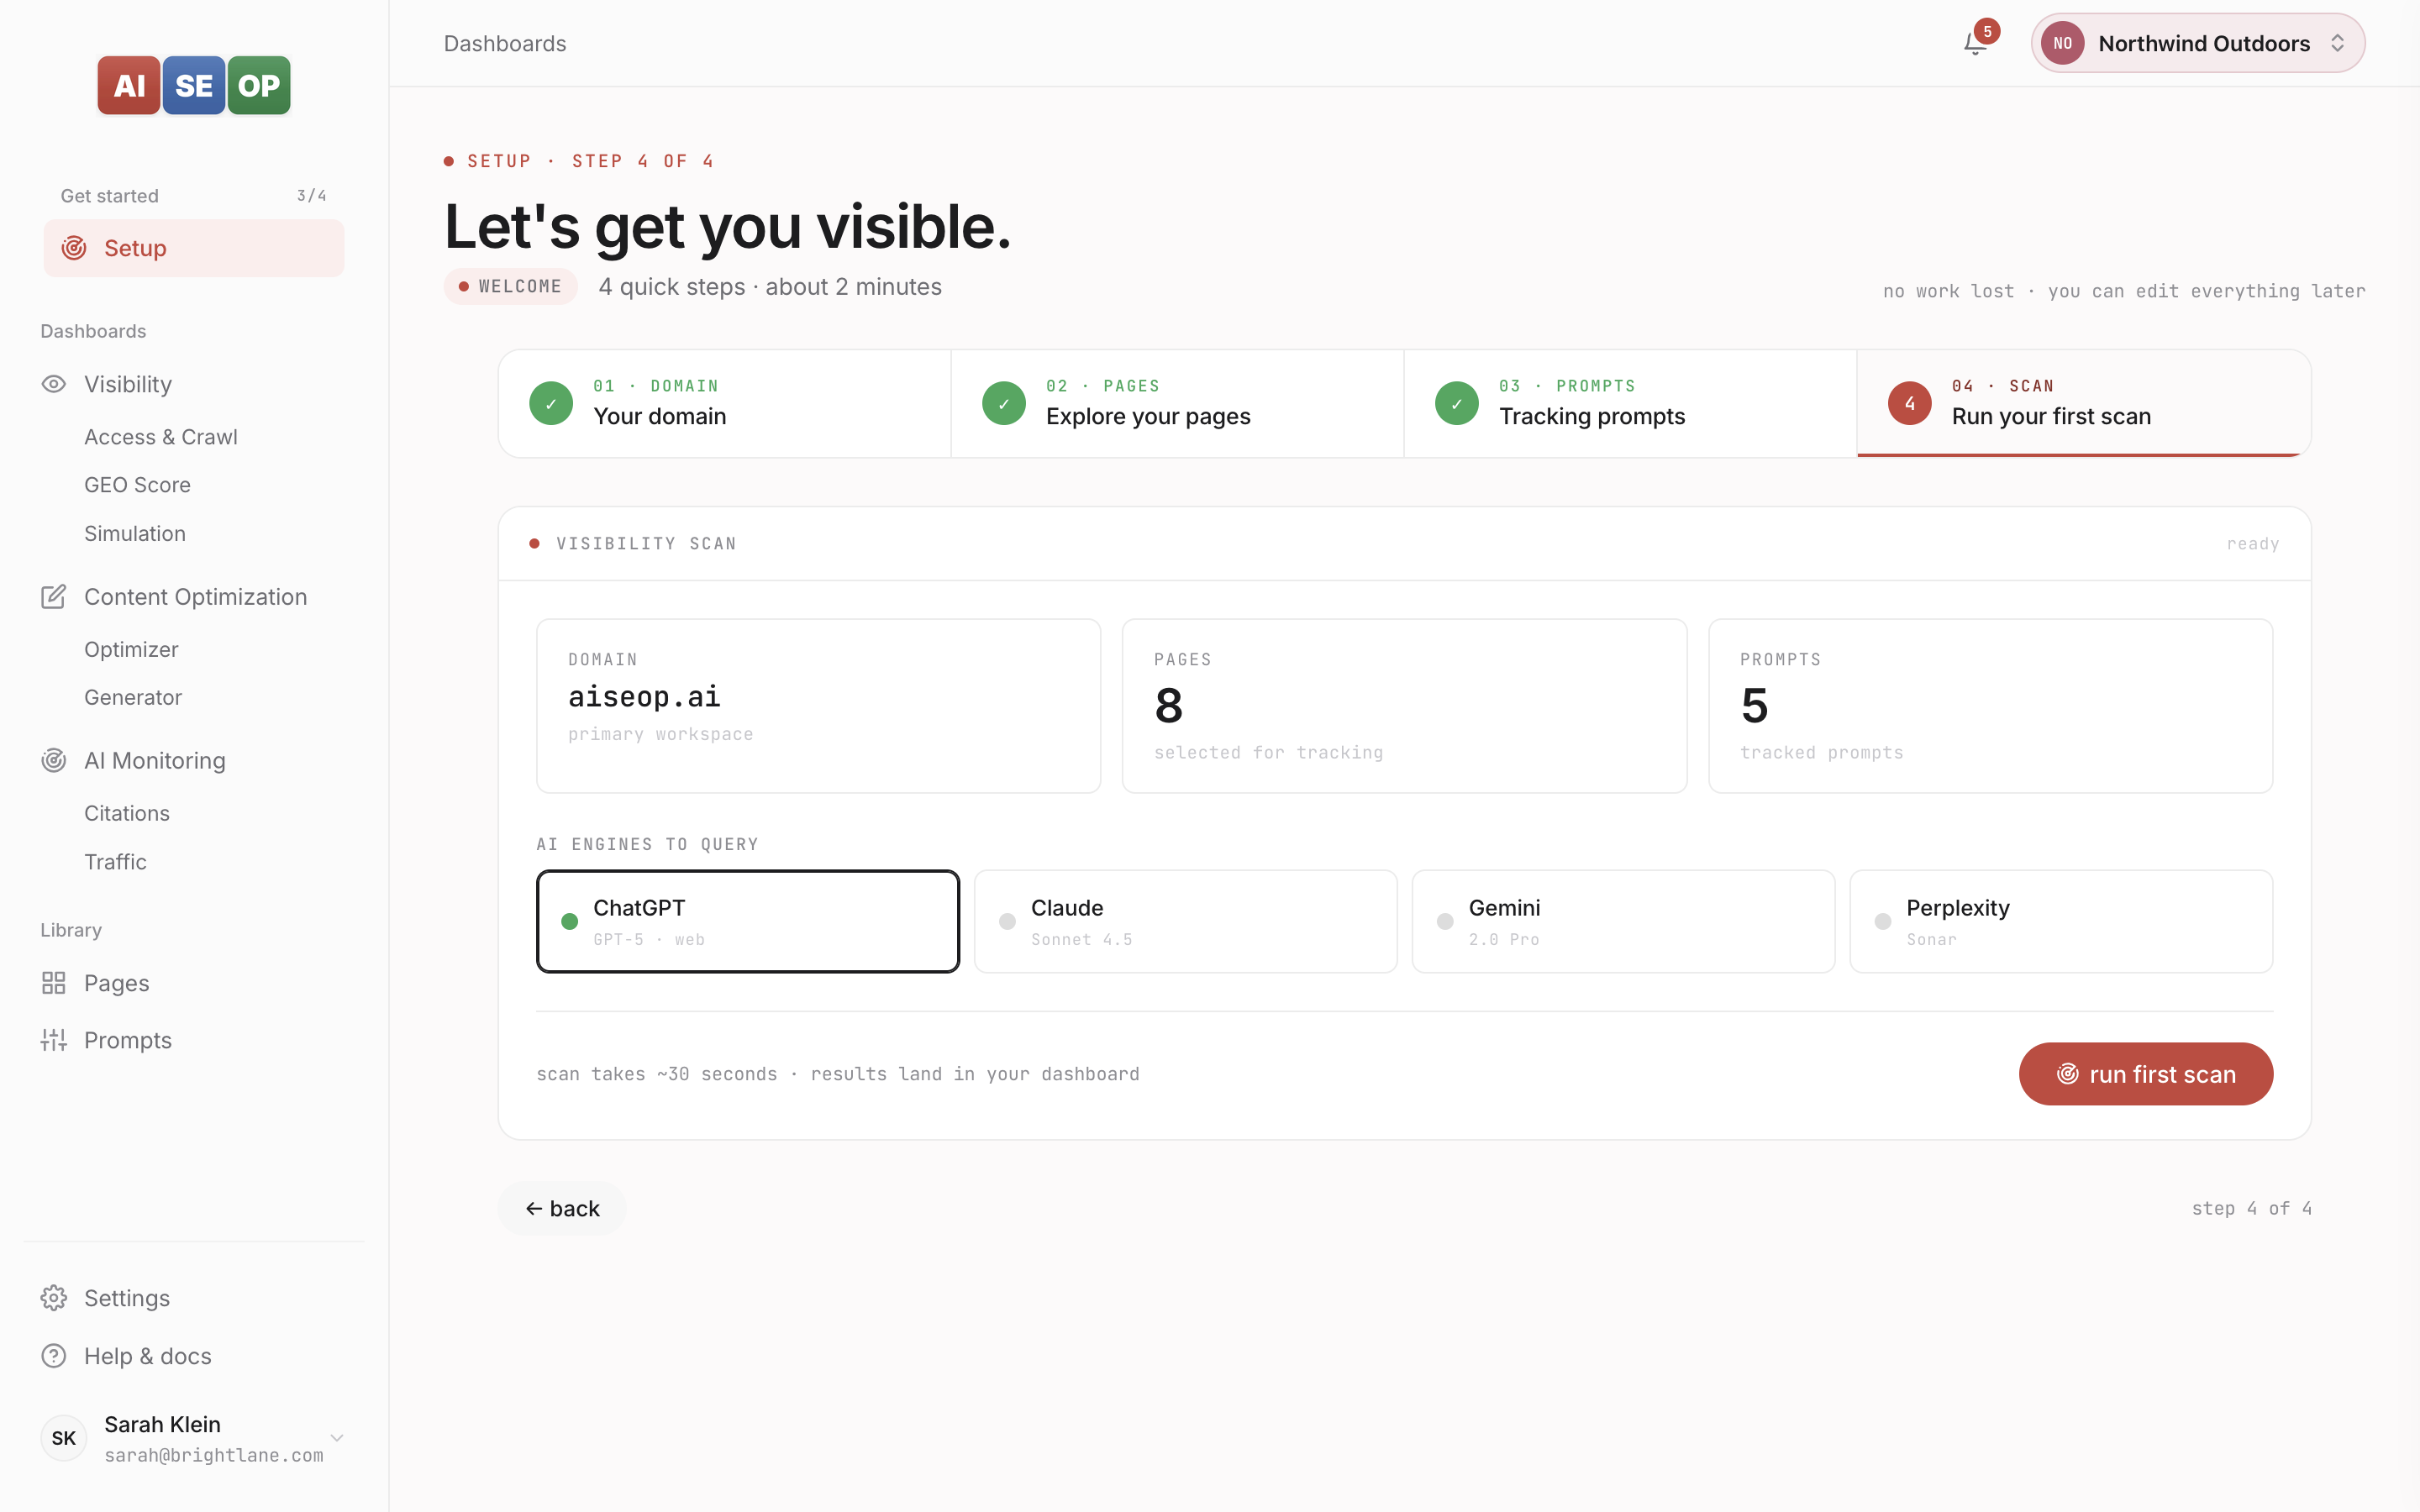Click the sarah@brightlane.com email text
This screenshot has width=2420, height=1512.
pos(214,1456)
